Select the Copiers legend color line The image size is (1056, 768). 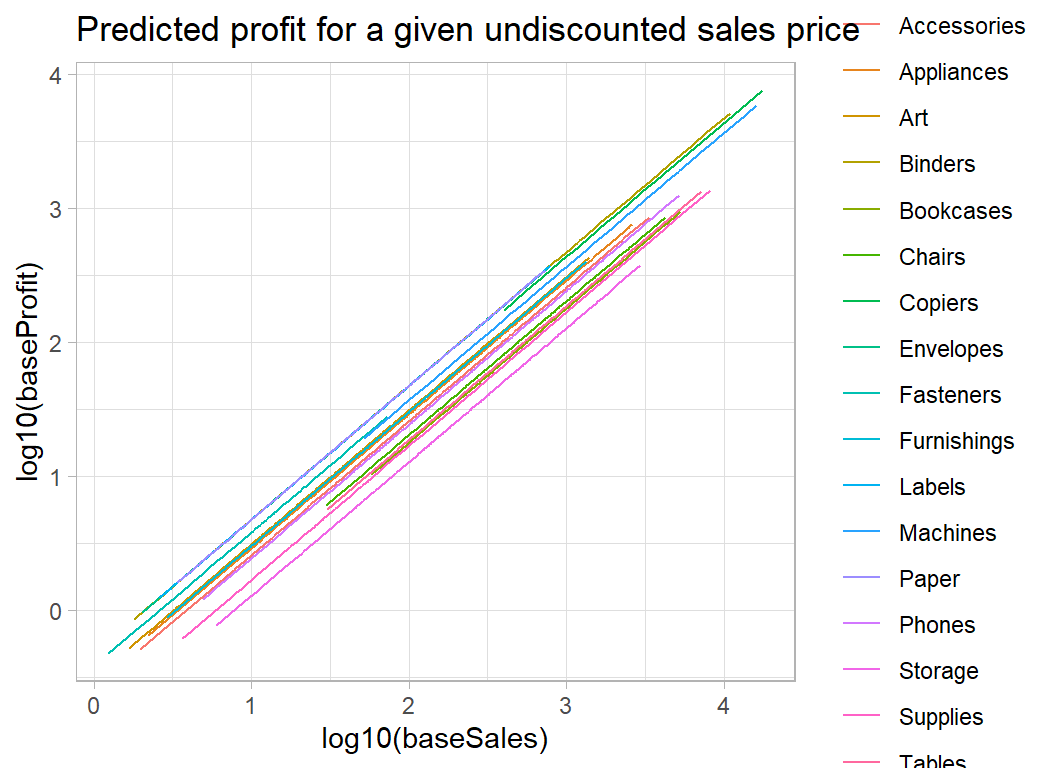pos(861,303)
